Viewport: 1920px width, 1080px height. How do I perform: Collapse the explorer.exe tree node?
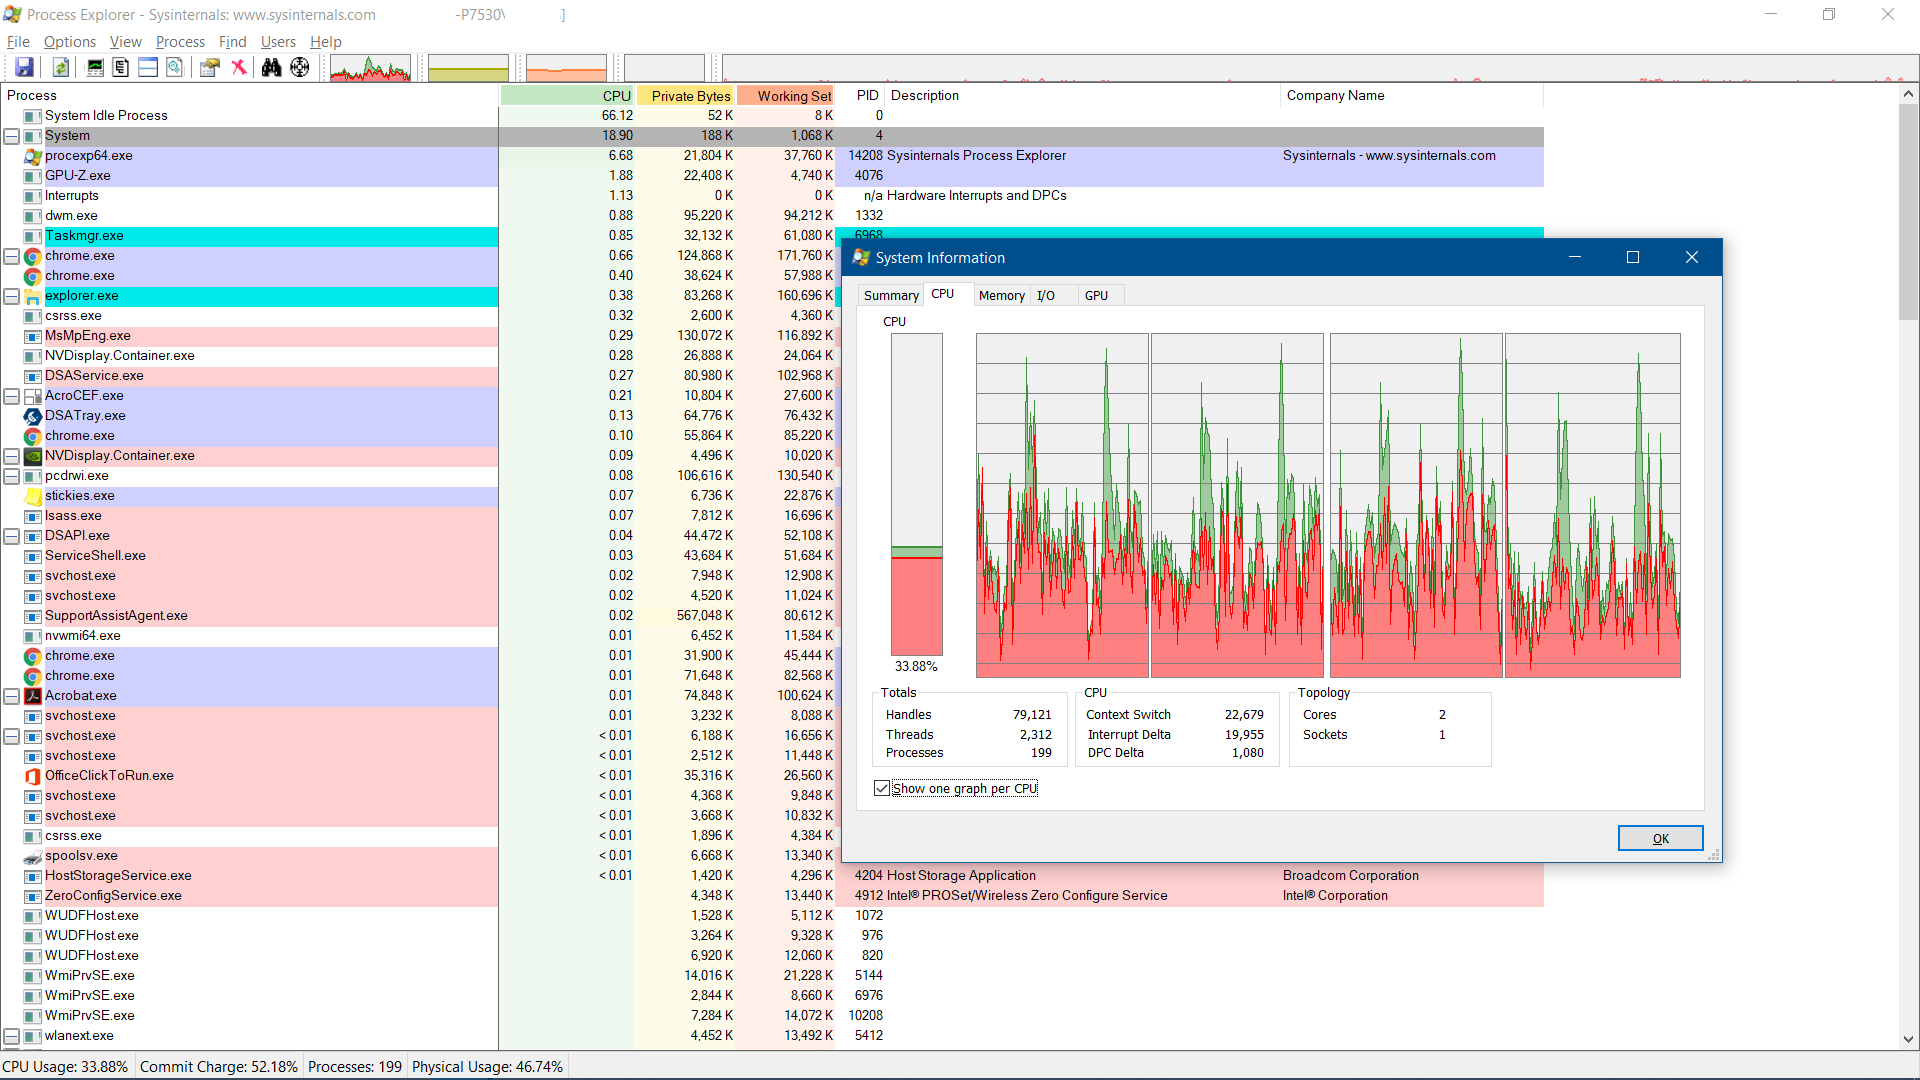pyautogui.click(x=11, y=296)
